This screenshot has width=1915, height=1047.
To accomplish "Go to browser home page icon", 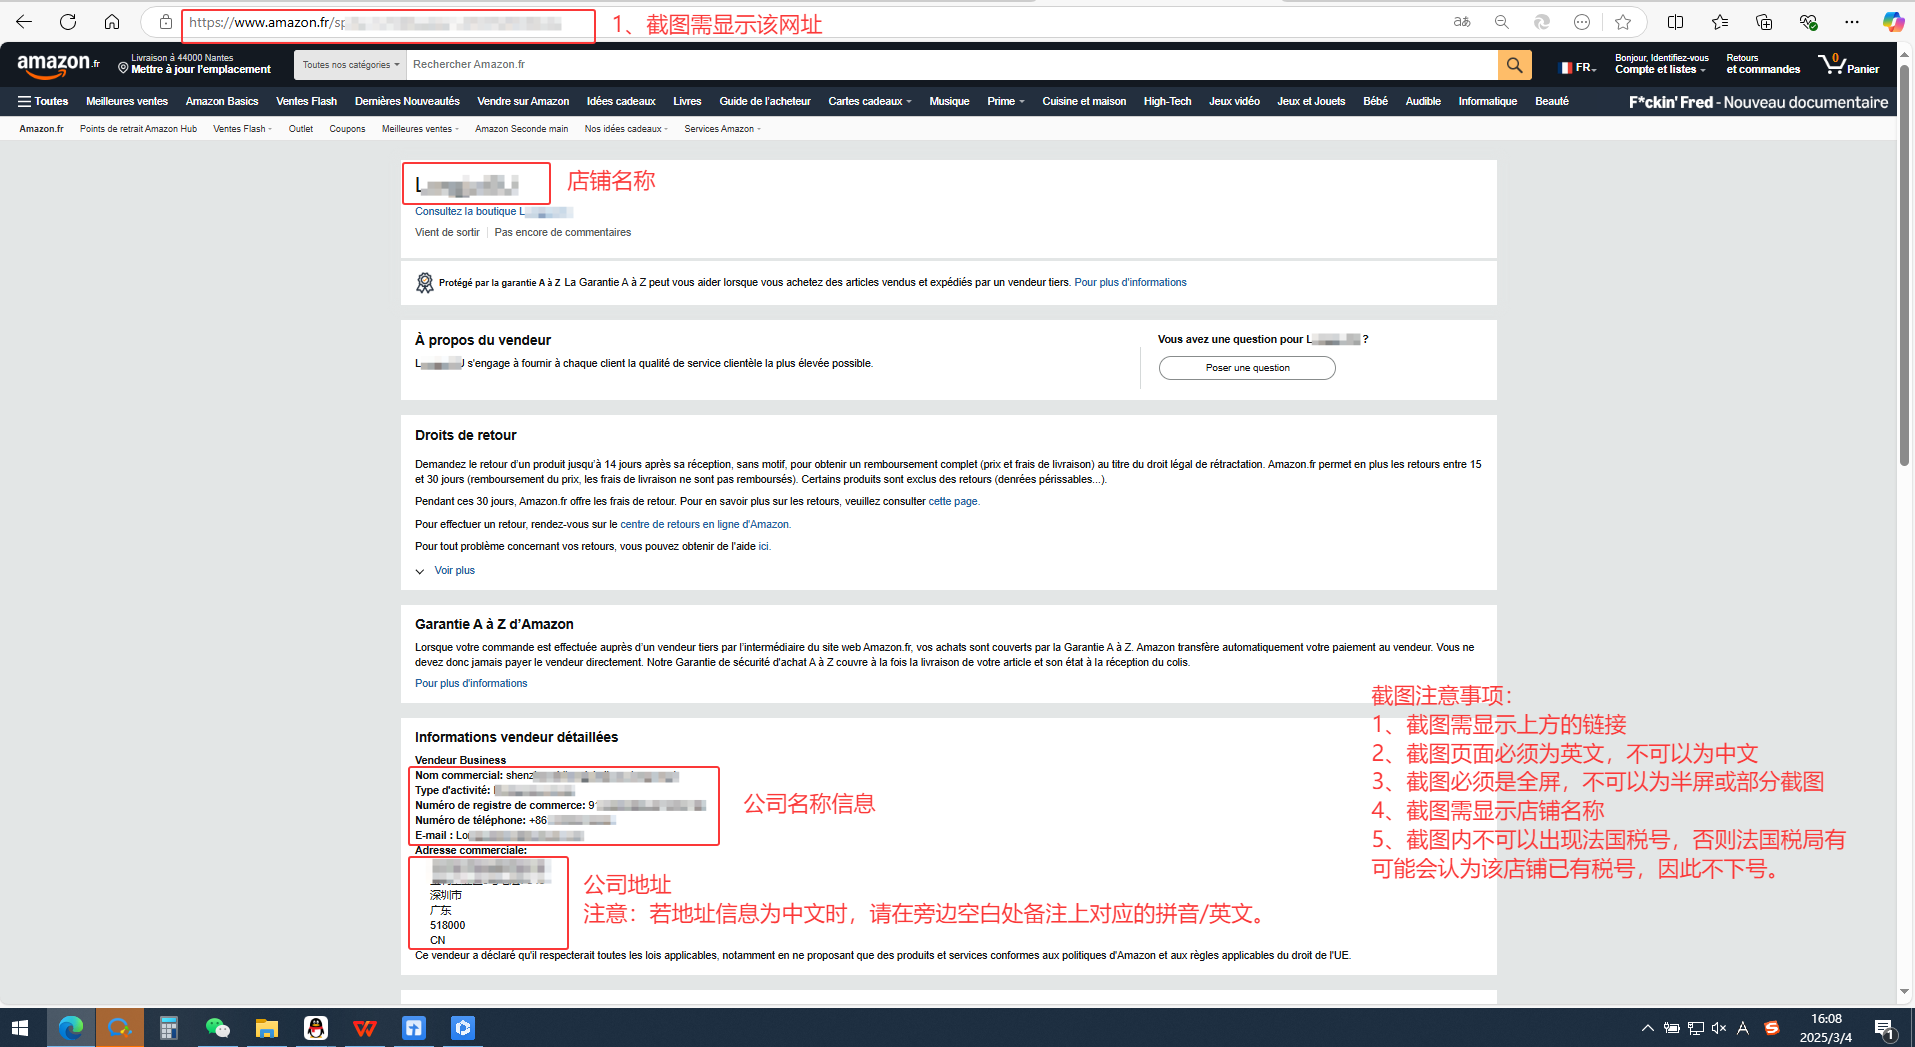I will 112,22.
